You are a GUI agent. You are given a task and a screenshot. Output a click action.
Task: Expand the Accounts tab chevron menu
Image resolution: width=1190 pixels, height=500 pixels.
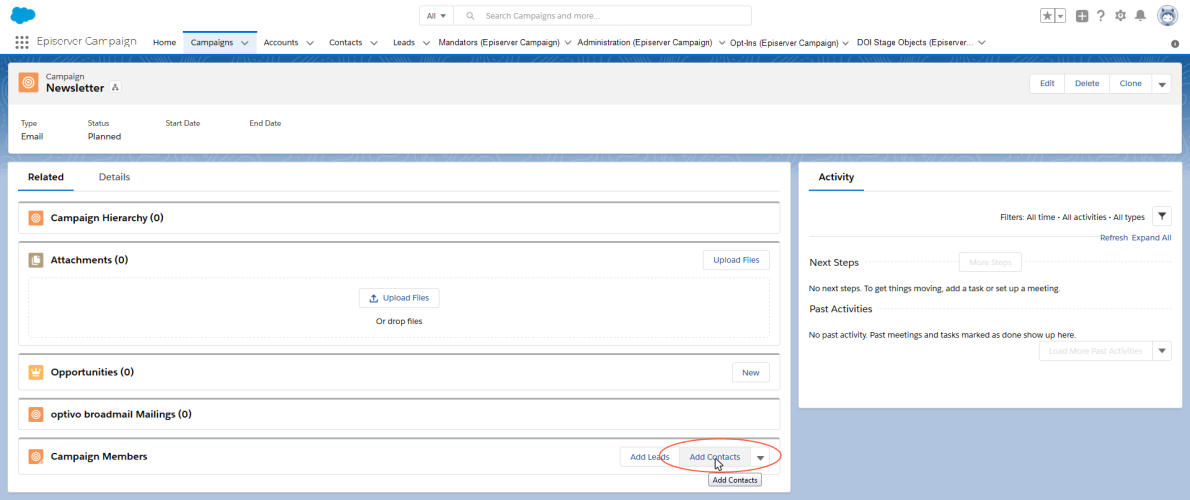[x=310, y=43]
